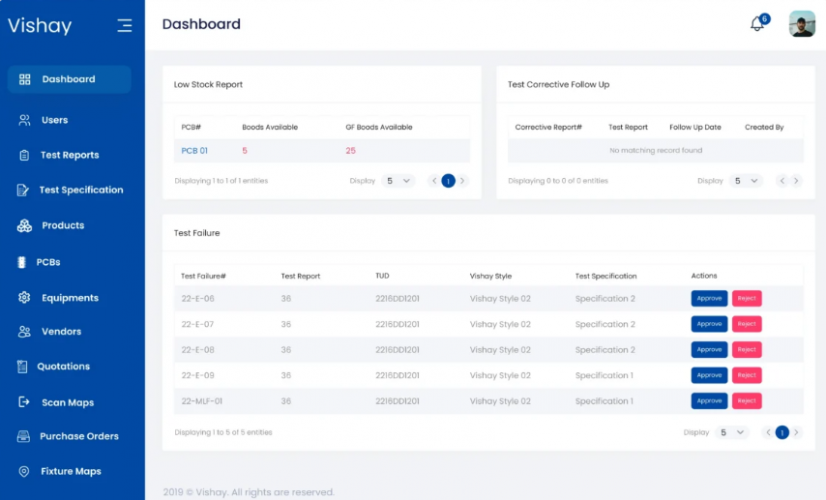Click Vishay Style column header
This screenshot has height=500, width=826.
[x=490, y=276]
